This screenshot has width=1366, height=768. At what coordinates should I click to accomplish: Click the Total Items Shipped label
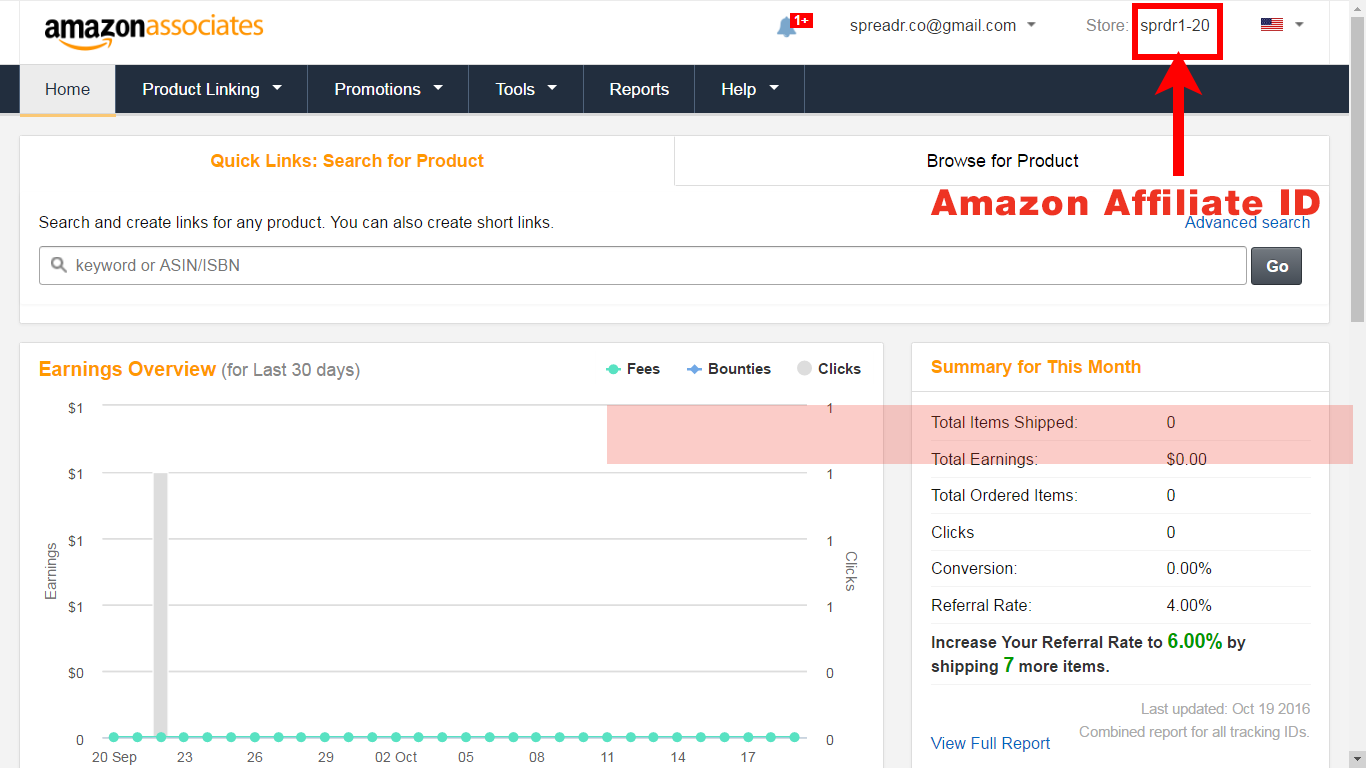[1004, 422]
